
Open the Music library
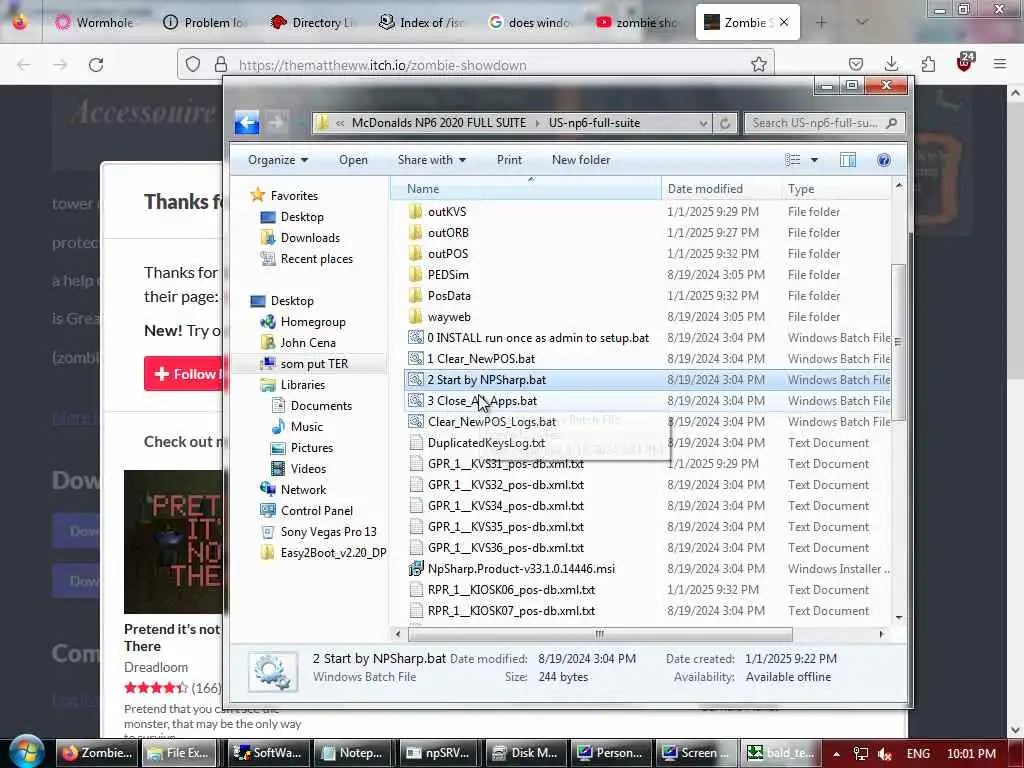306,426
